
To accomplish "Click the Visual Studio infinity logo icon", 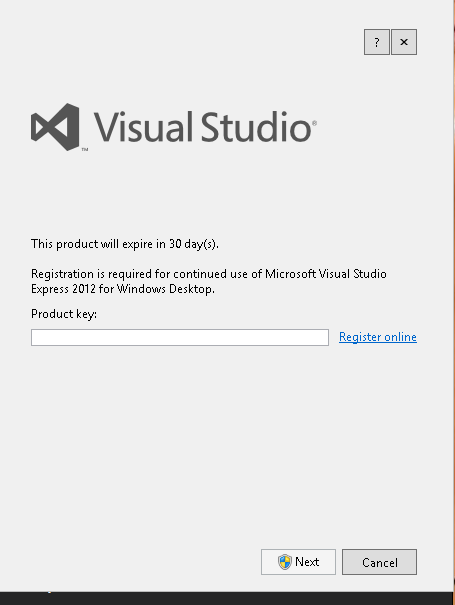I will [55, 127].
